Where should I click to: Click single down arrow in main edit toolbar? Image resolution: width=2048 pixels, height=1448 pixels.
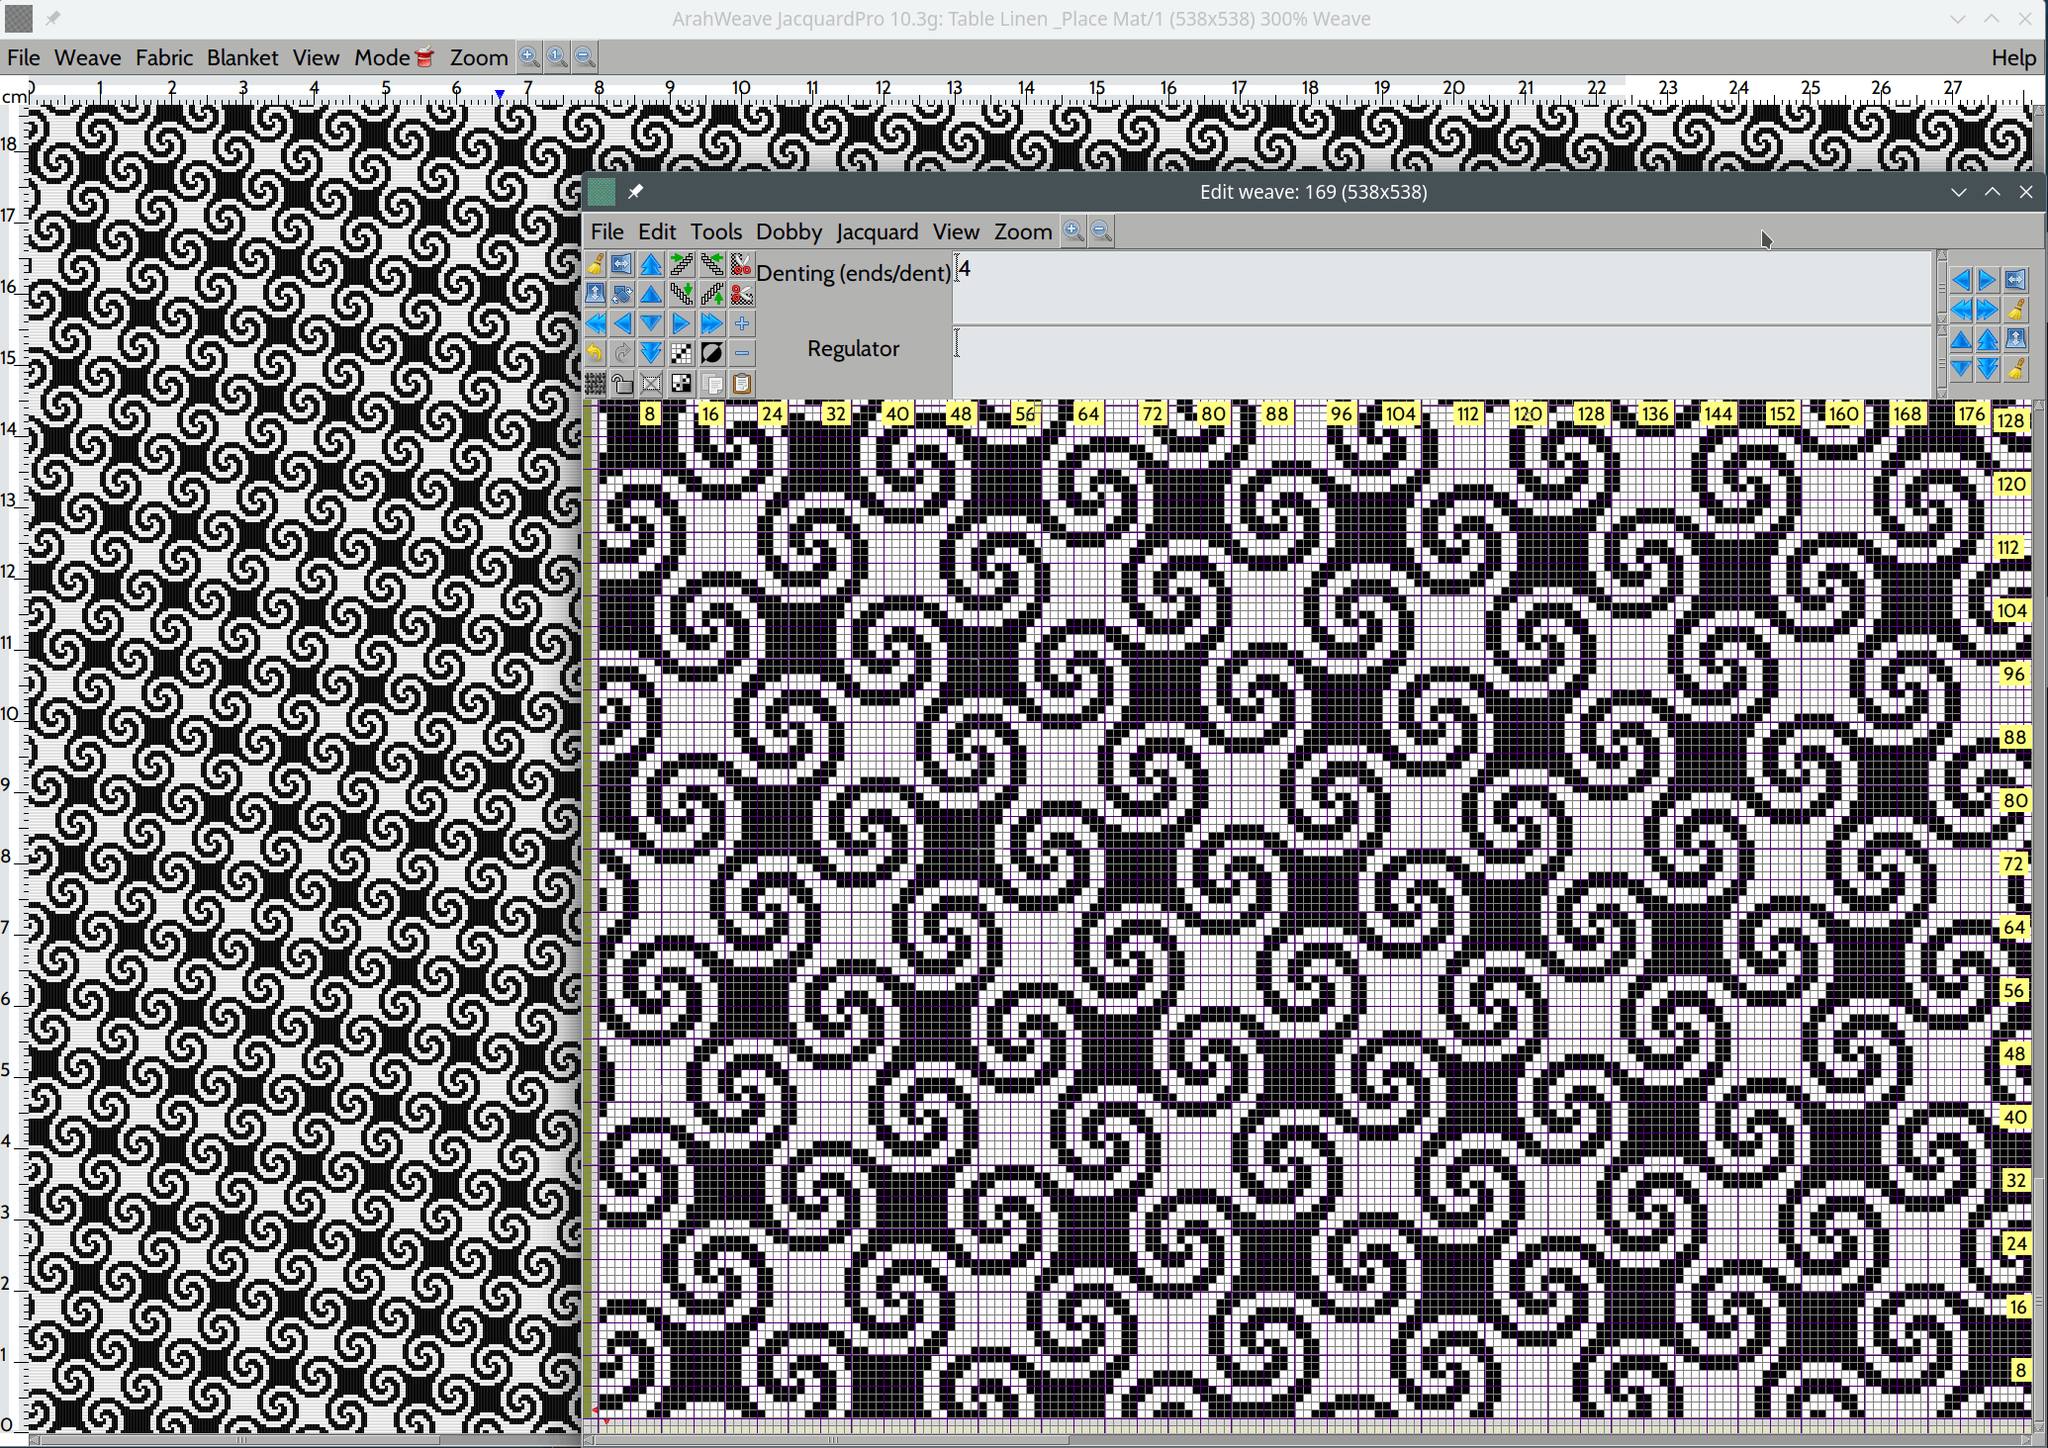tap(651, 323)
